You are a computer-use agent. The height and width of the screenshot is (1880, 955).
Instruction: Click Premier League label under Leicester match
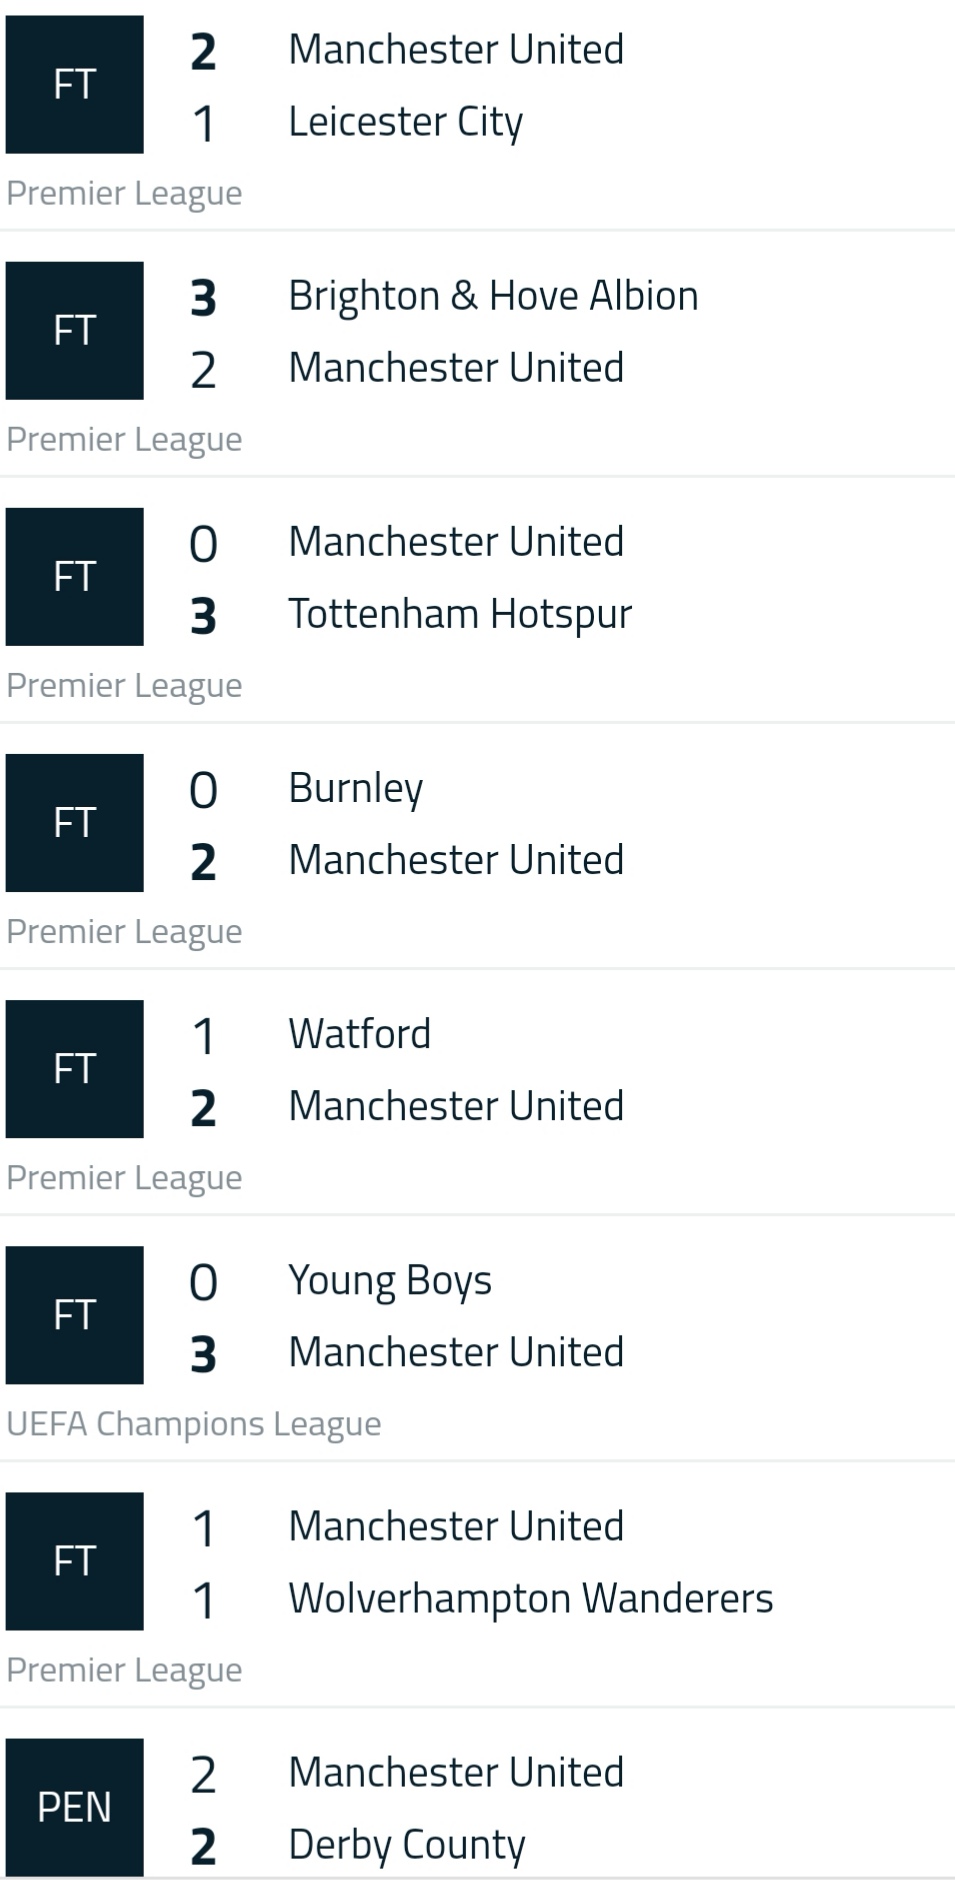tap(124, 193)
